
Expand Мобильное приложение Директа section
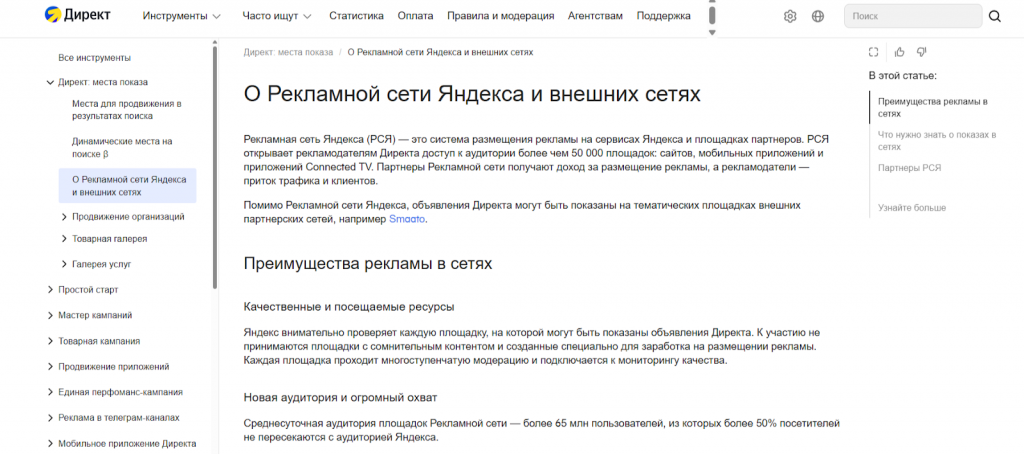coord(50,444)
